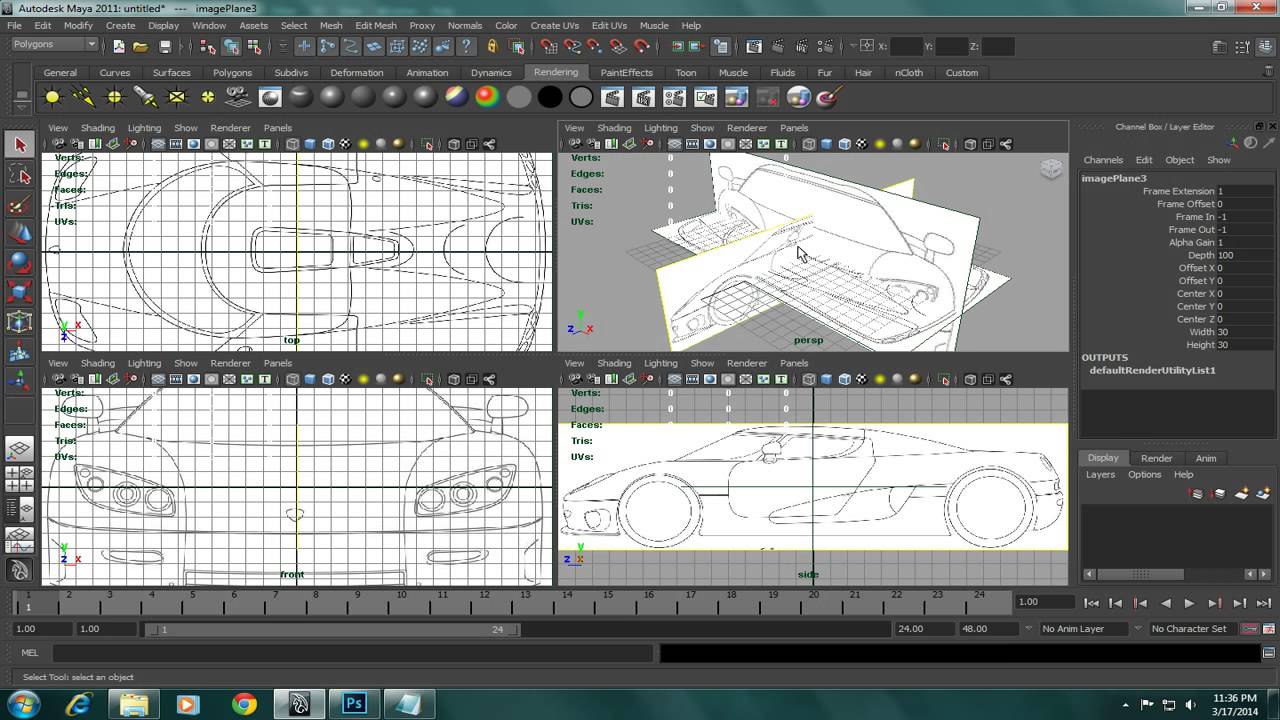This screenshot has height=720, width=1280.
Task: Select the Move tool in toolbox
Action: click(x=20, y=233)
